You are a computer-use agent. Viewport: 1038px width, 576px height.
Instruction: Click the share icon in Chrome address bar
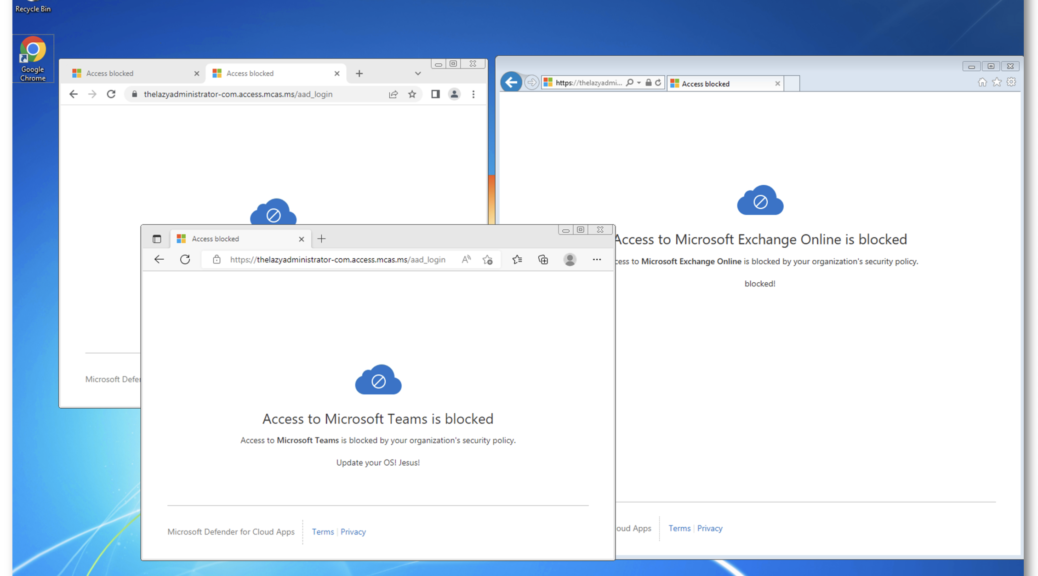(393, 94)
